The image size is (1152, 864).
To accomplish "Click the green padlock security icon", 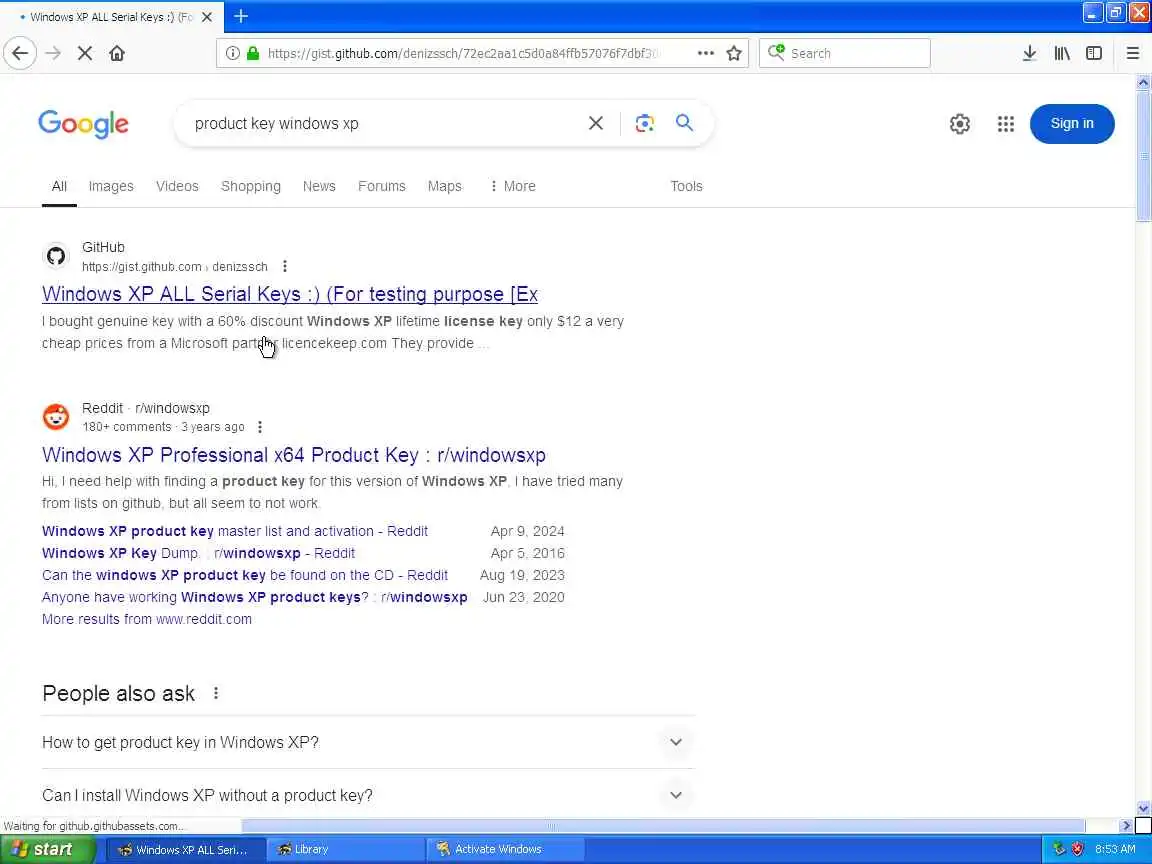I will click(253, 53).
